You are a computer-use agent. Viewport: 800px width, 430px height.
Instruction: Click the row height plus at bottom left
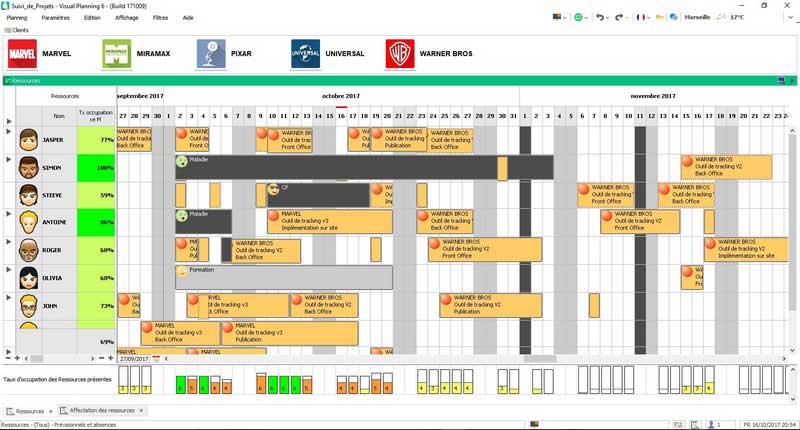[x=17, y=359]
